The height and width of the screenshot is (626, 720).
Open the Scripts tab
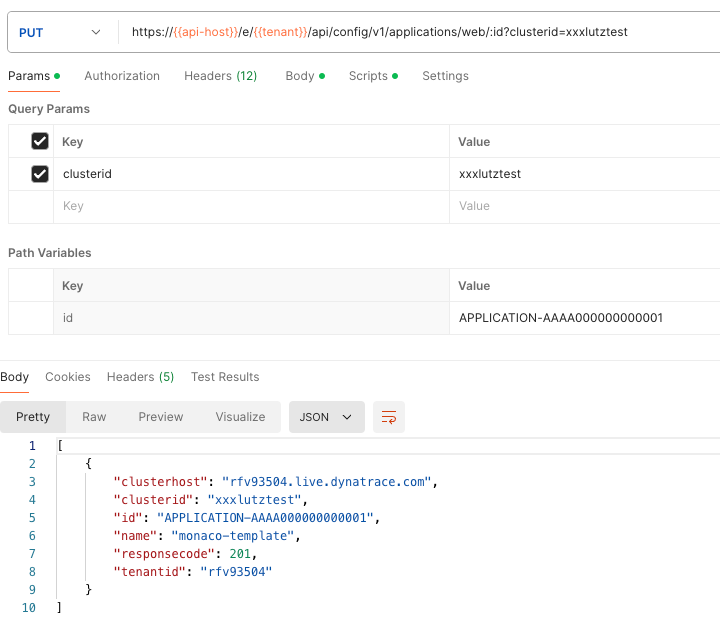[x=367, y=76]
